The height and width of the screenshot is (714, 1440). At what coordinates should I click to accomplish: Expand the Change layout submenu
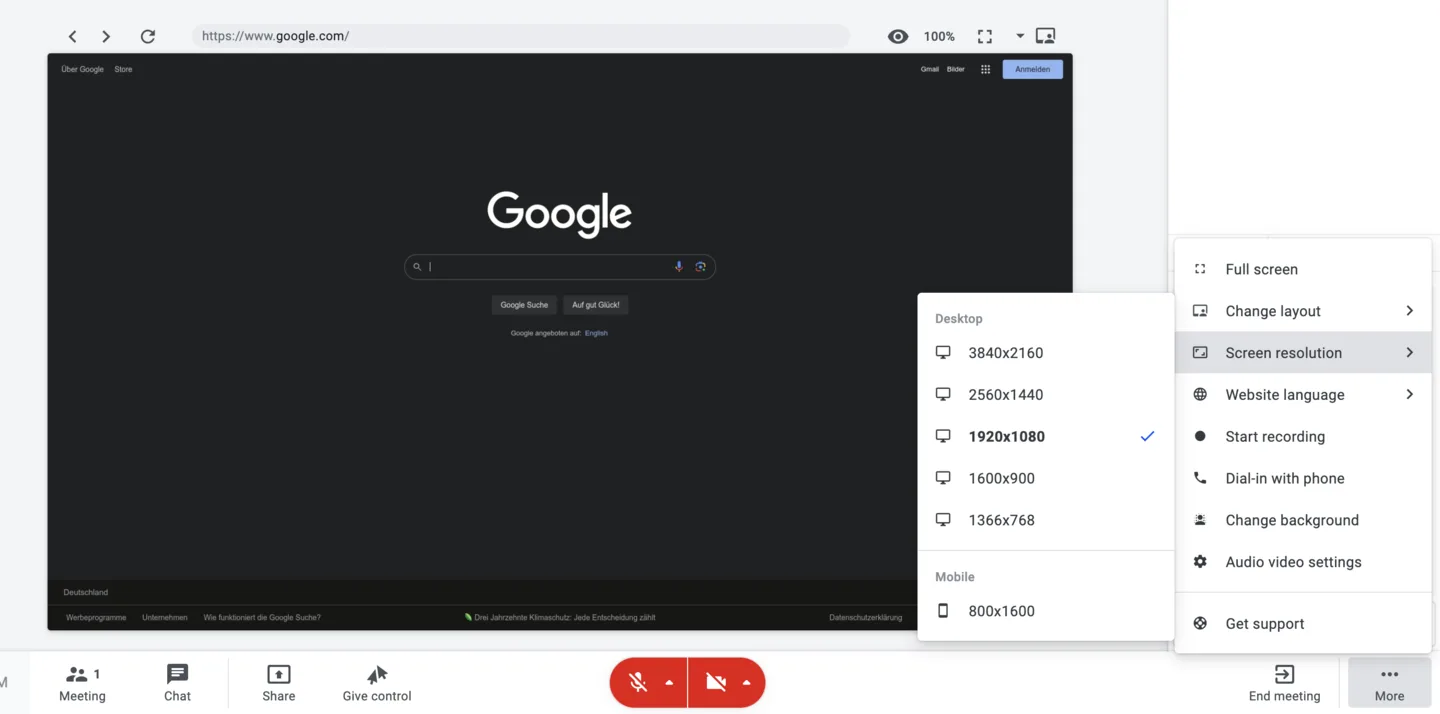tap(1303, 311)
